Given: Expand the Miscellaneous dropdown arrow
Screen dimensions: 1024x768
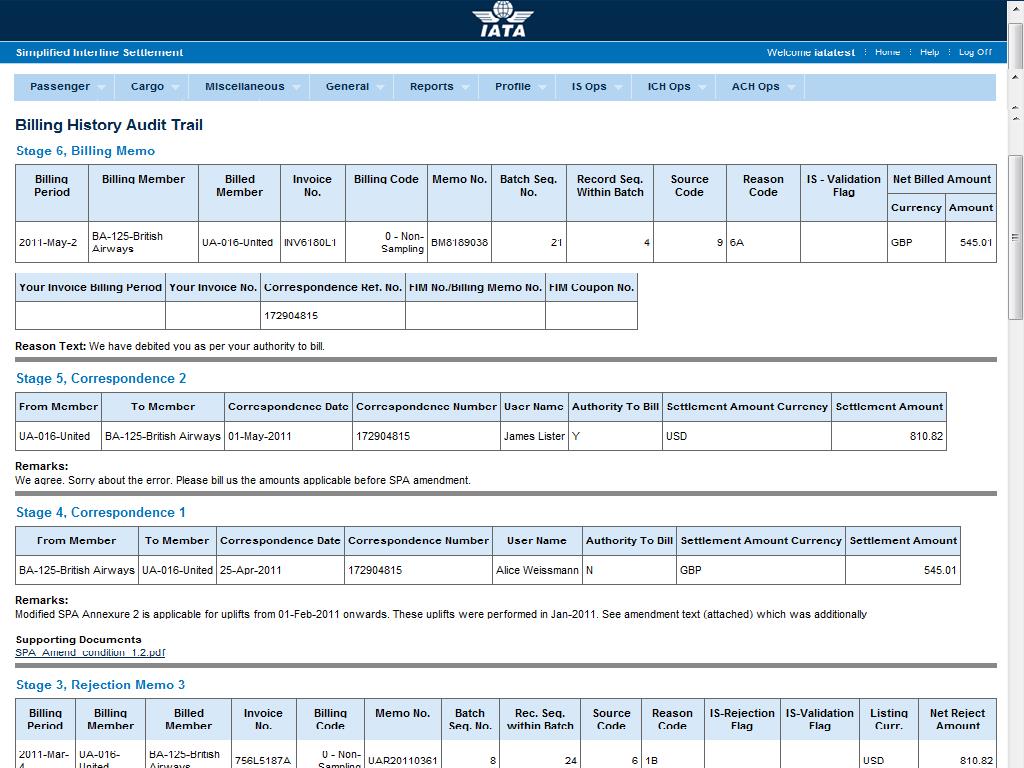Looking at the screenshot, I should pyautogui.click(x=296, y=88).
